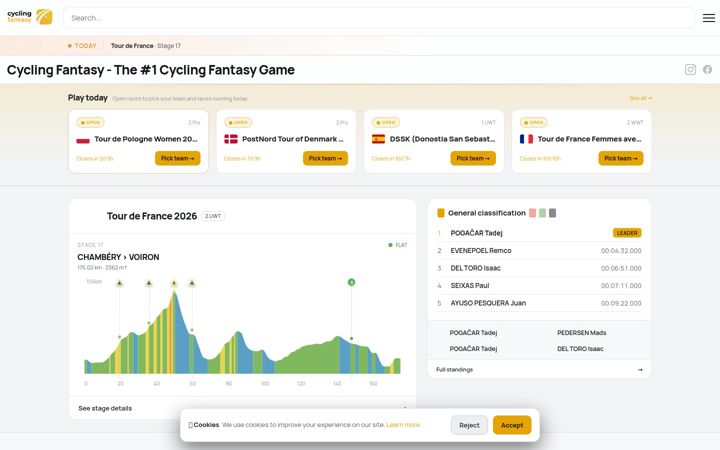Select the green jersey classification swatch
The width and height of the screenshot is (720, 450).
pos(542,213)
